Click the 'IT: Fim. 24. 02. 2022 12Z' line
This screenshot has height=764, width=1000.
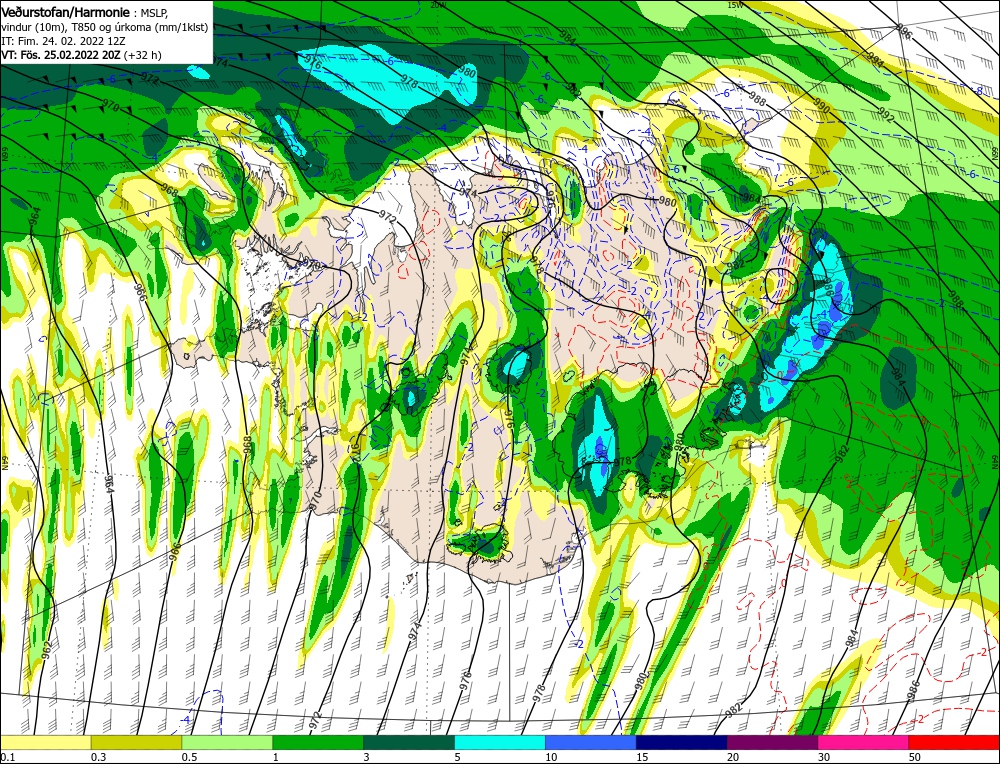[x=63, y=41]
